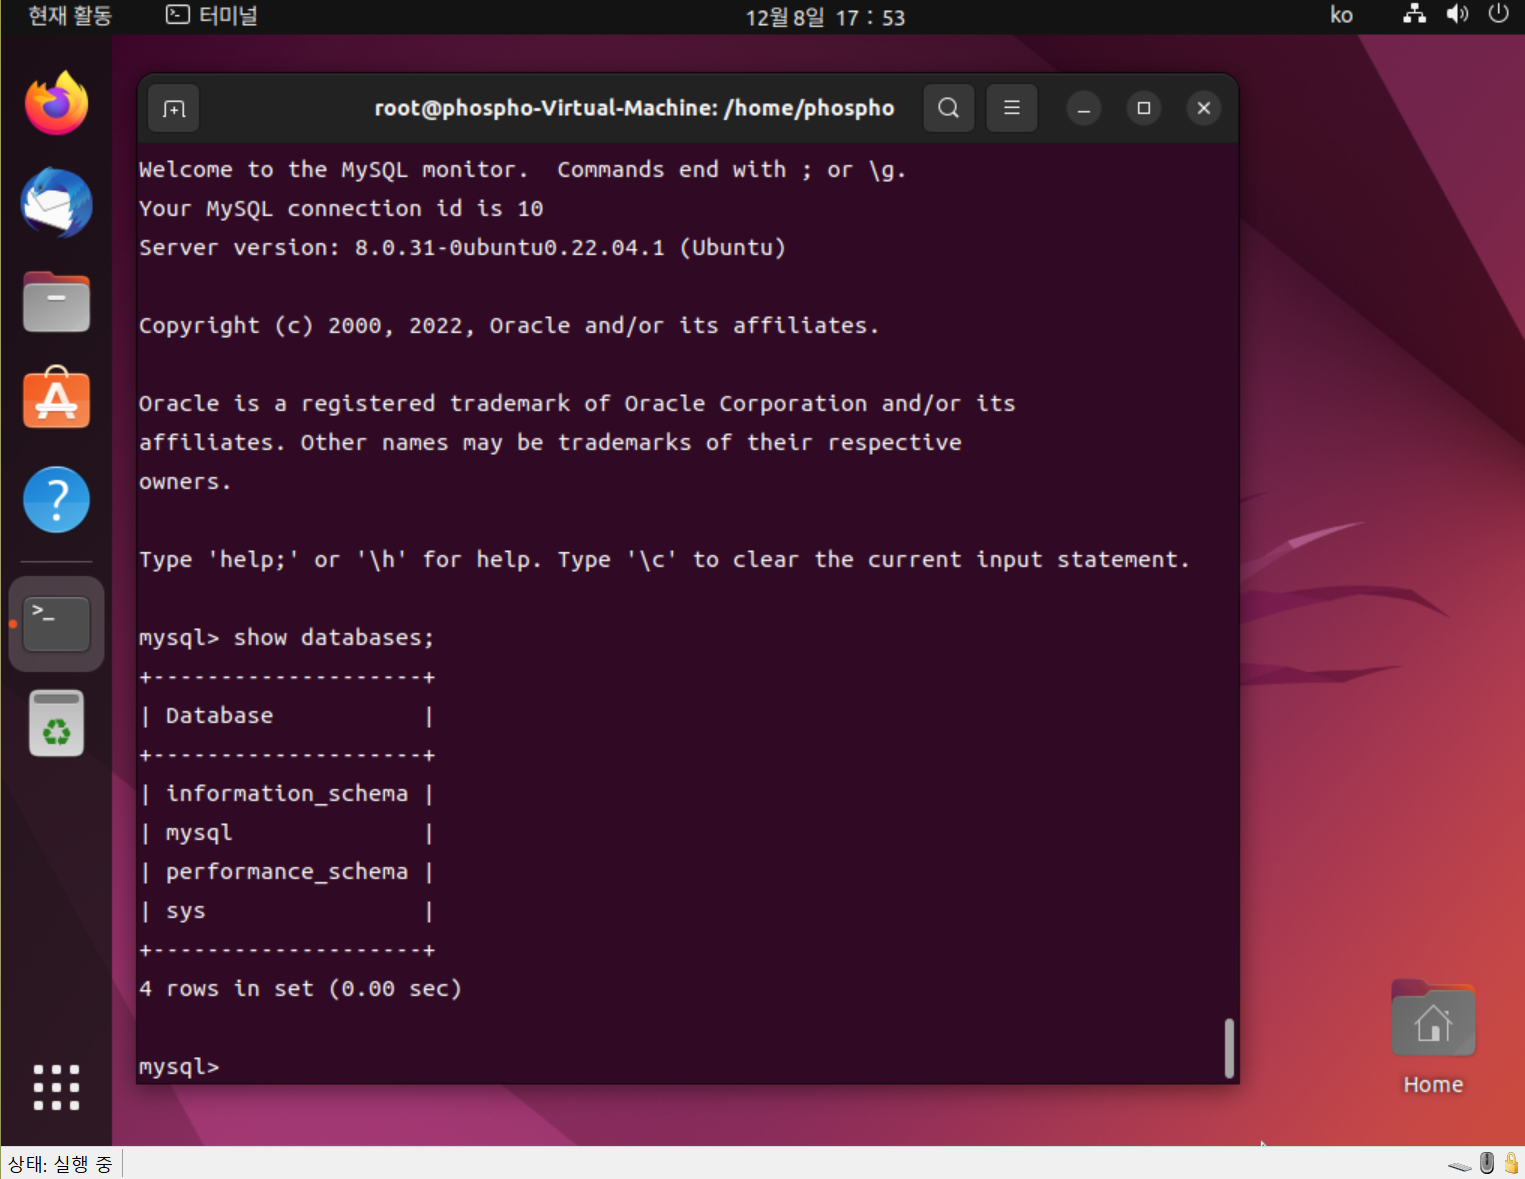Click the terminal search icon

949,108
